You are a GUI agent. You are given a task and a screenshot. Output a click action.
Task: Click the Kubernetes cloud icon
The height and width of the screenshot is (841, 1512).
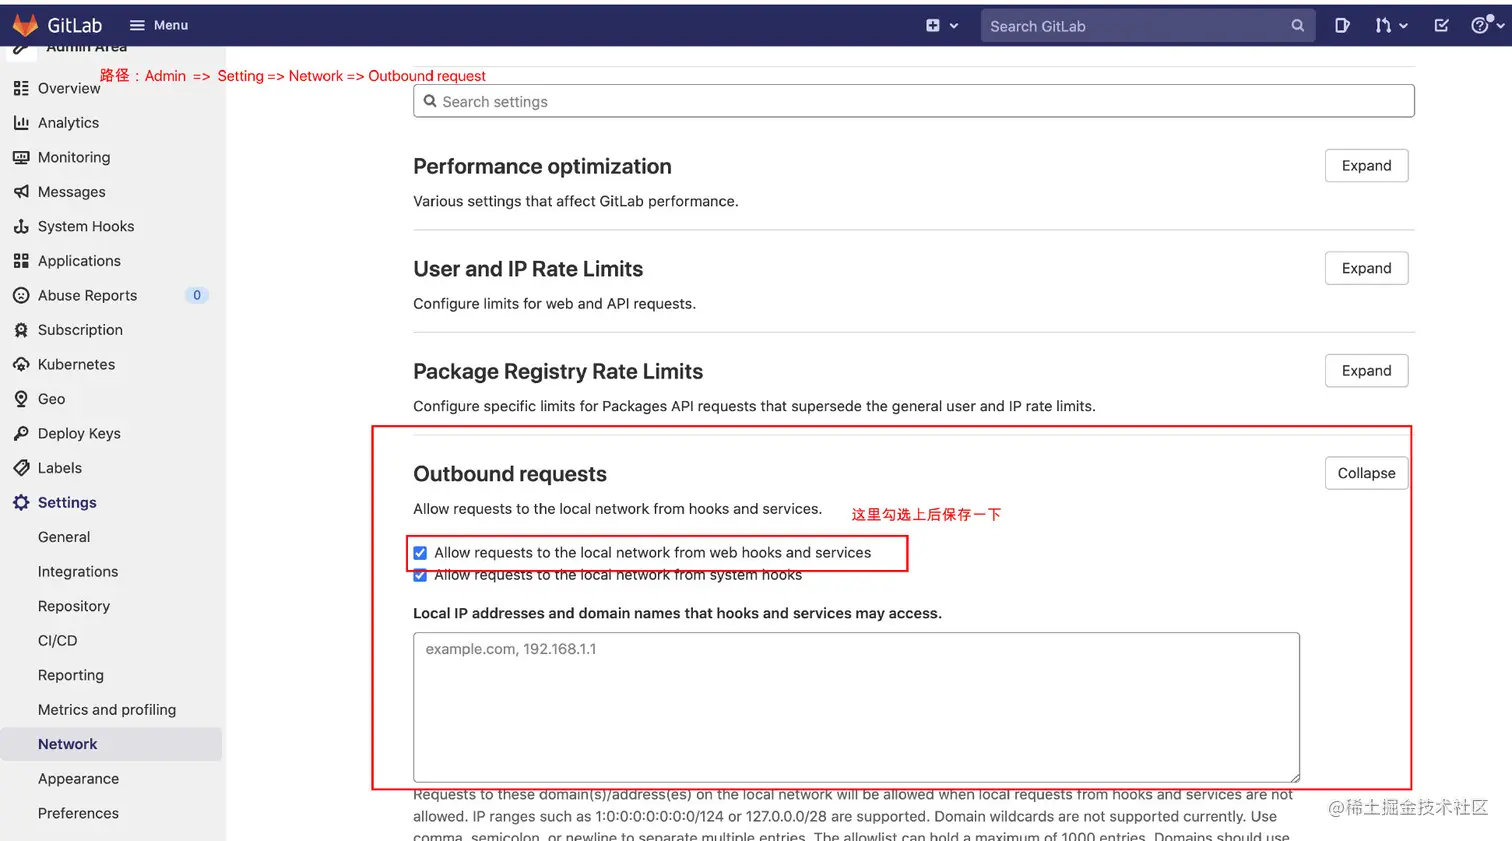[x=21, y=364]
